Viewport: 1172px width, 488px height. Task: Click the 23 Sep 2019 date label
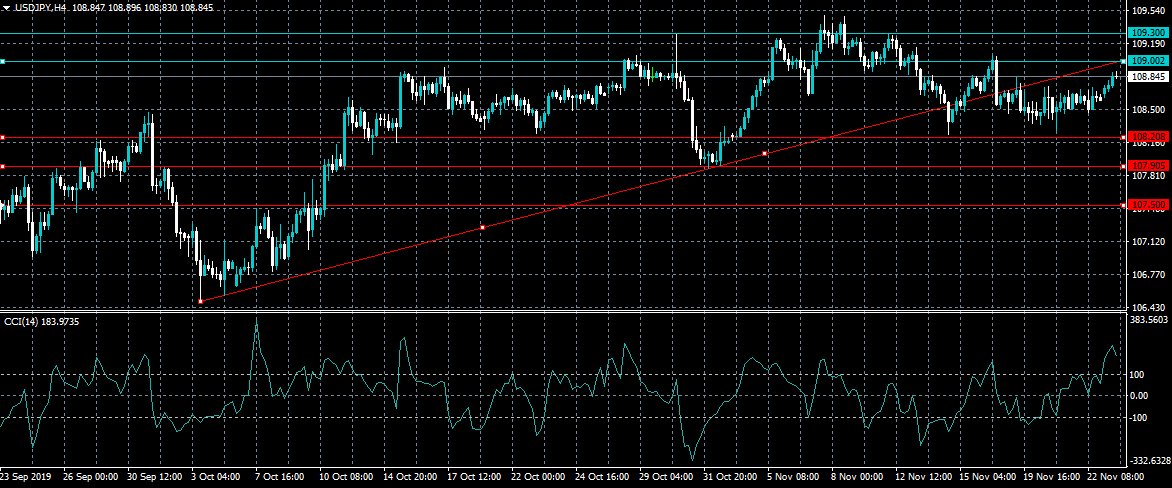[x=25, y=476]
